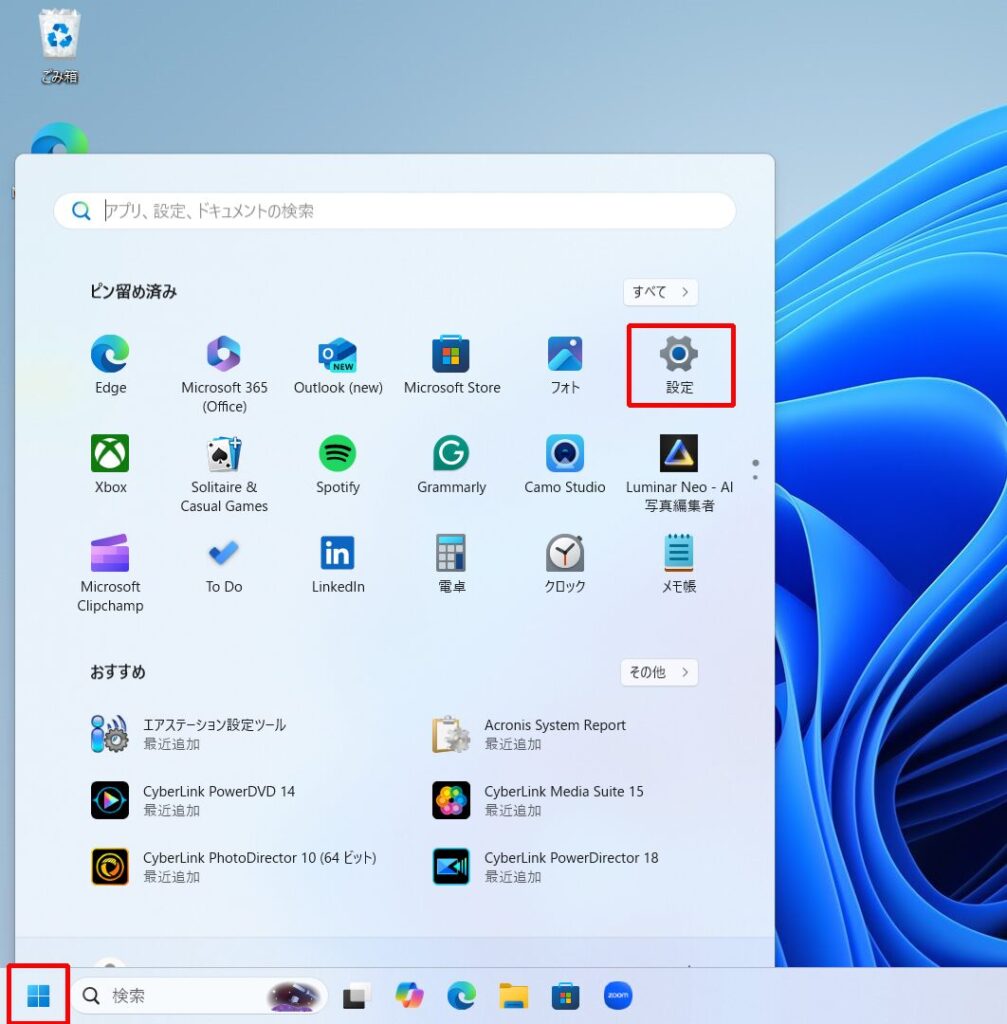Select the ごみ箱 desktop icon
Viewport: 1007px width, 1024px height.
tap(59, 47)
